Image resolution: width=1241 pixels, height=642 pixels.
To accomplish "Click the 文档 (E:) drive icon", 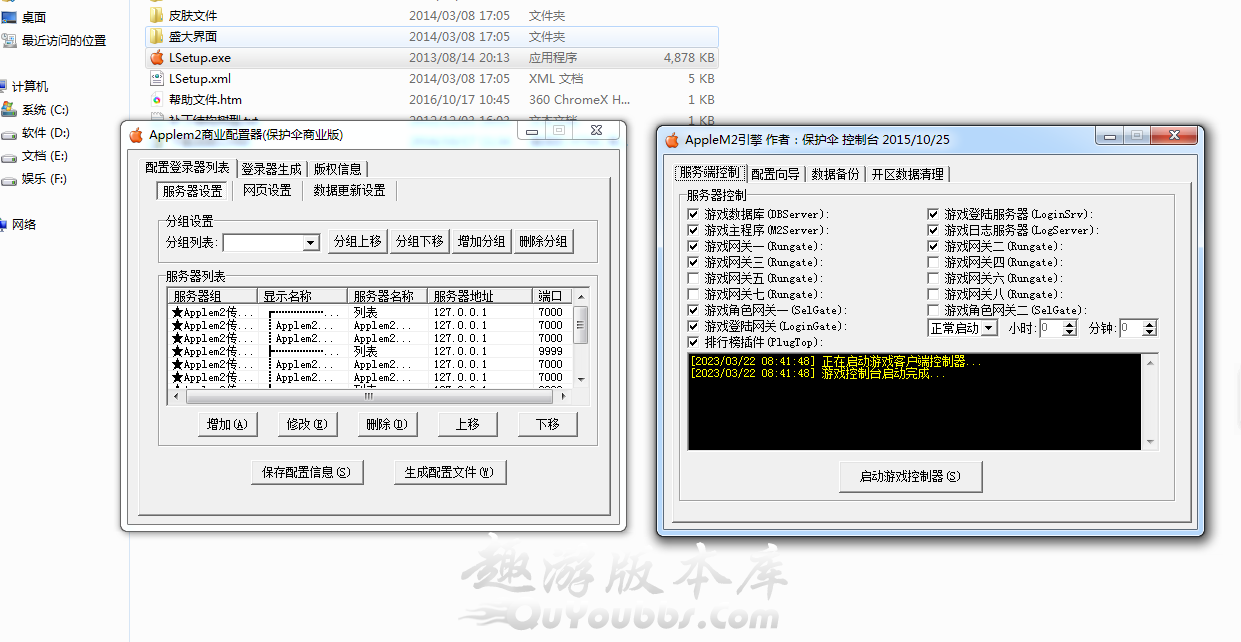I will [9, 156].
